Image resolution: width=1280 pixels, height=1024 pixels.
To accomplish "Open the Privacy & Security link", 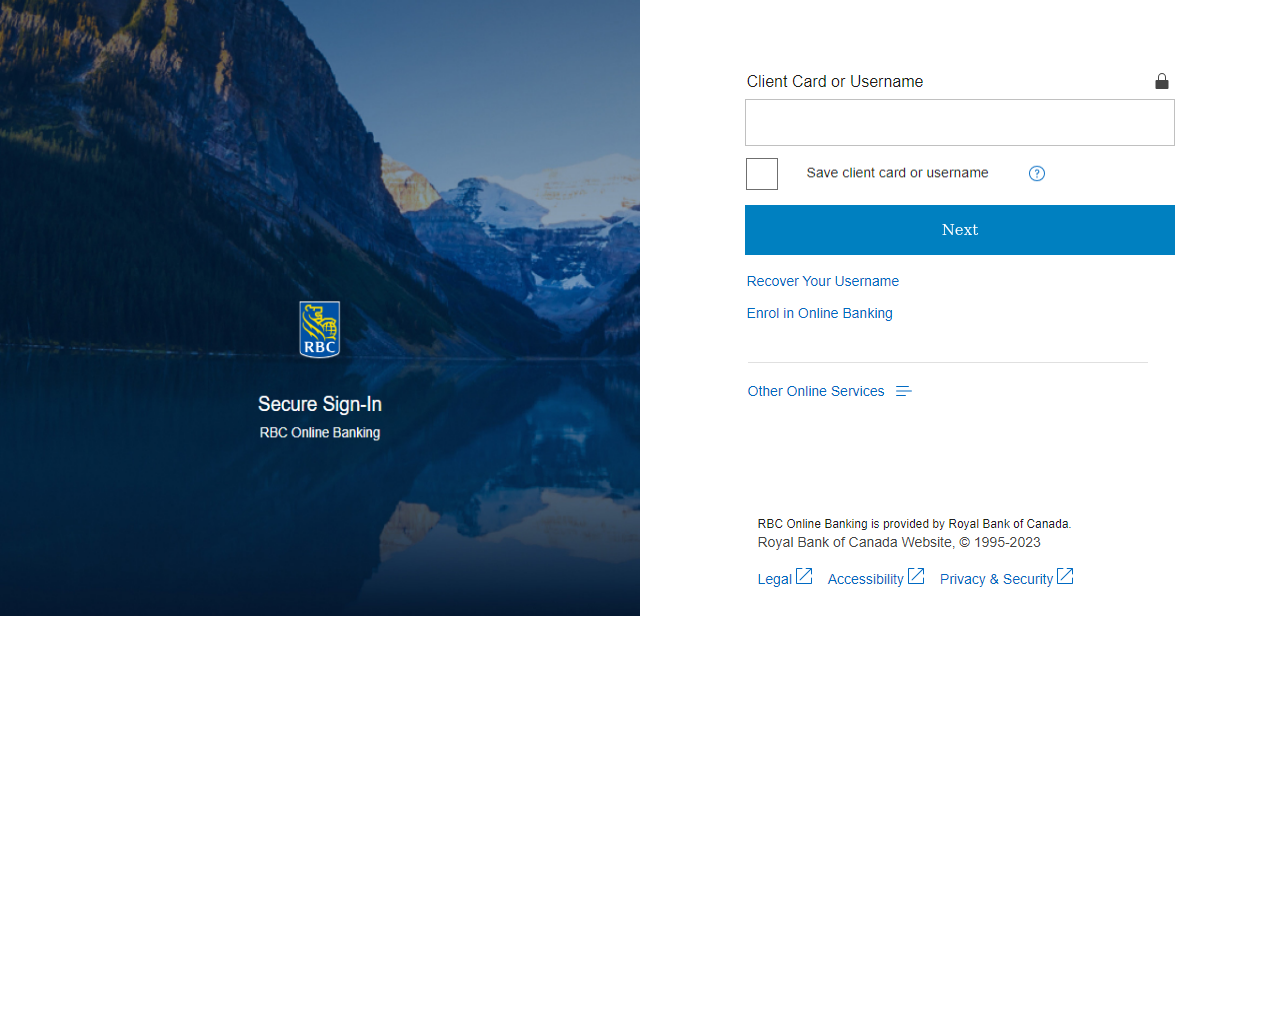I will click(x=997, y=579).
